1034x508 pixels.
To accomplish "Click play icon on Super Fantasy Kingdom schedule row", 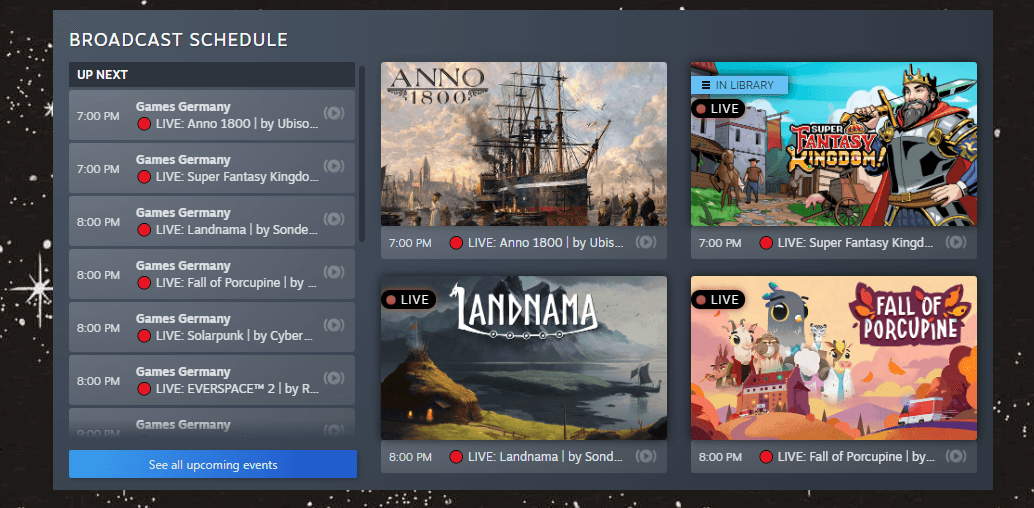I will [334, 166].
